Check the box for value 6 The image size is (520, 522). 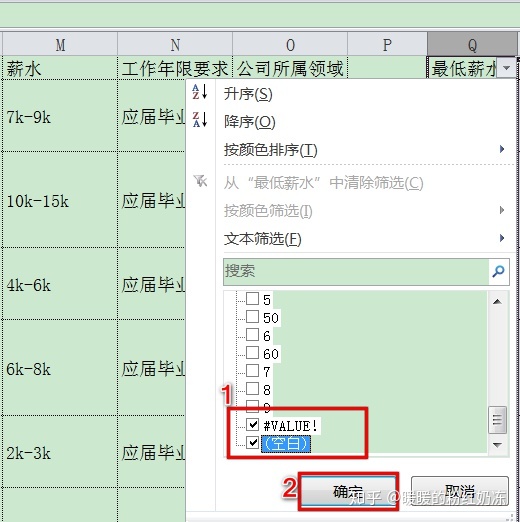252,334
